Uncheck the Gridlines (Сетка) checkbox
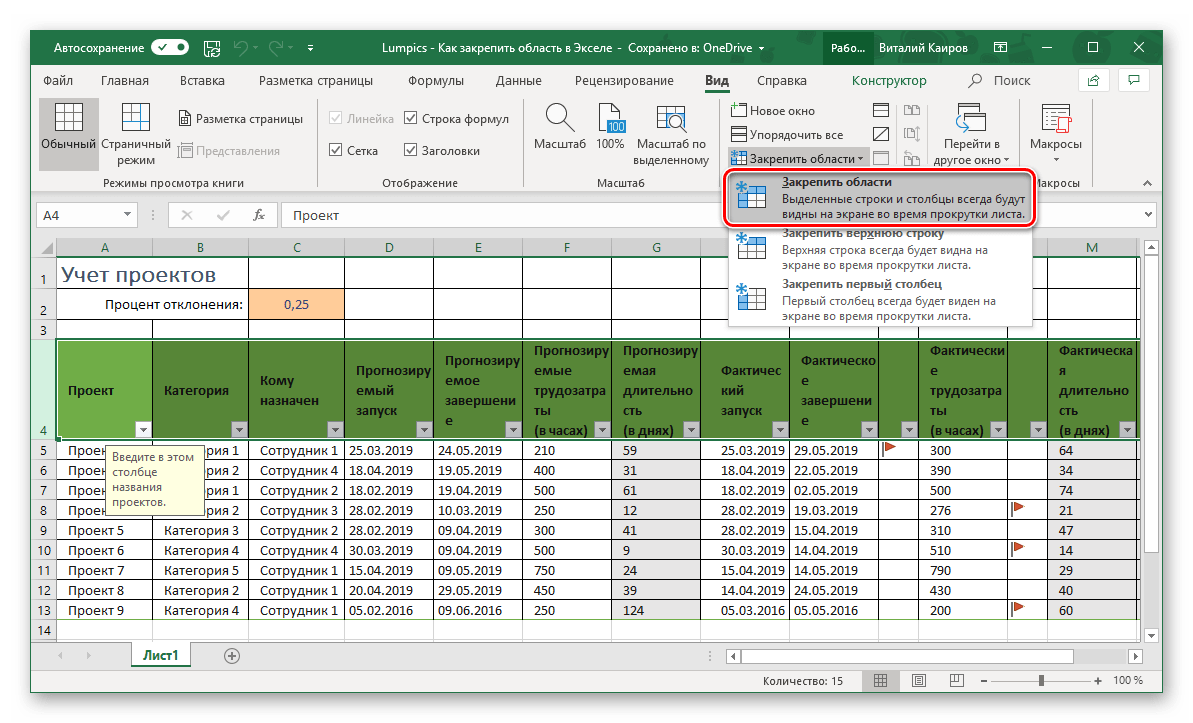The height and width of the screenshot is (723, 1193). pyautogui.click(x=336, y=151)
